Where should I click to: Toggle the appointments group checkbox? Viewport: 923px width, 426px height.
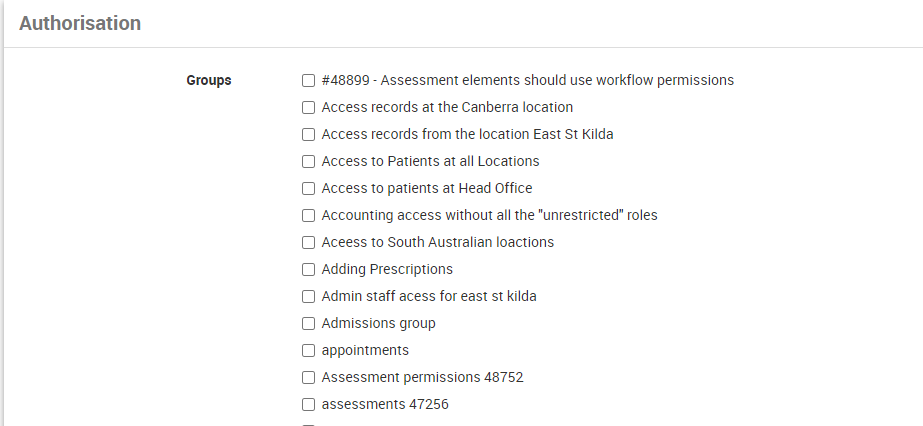tap(309, 350)
